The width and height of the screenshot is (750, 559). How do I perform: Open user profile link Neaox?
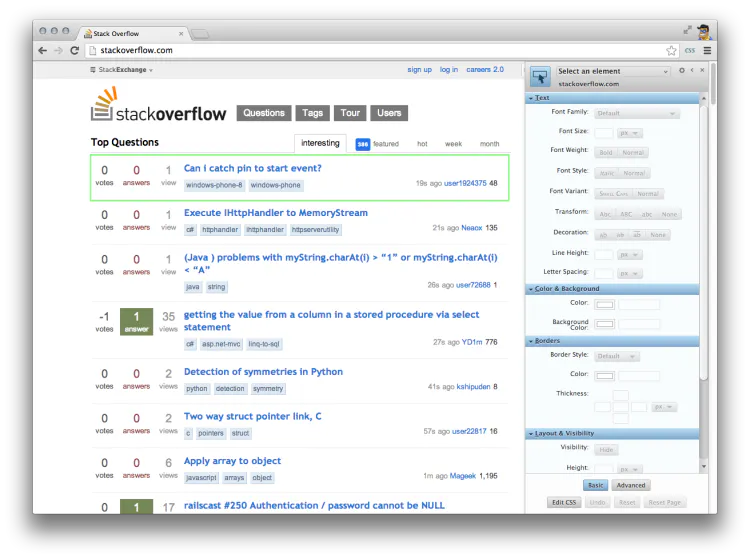point(472,228)
